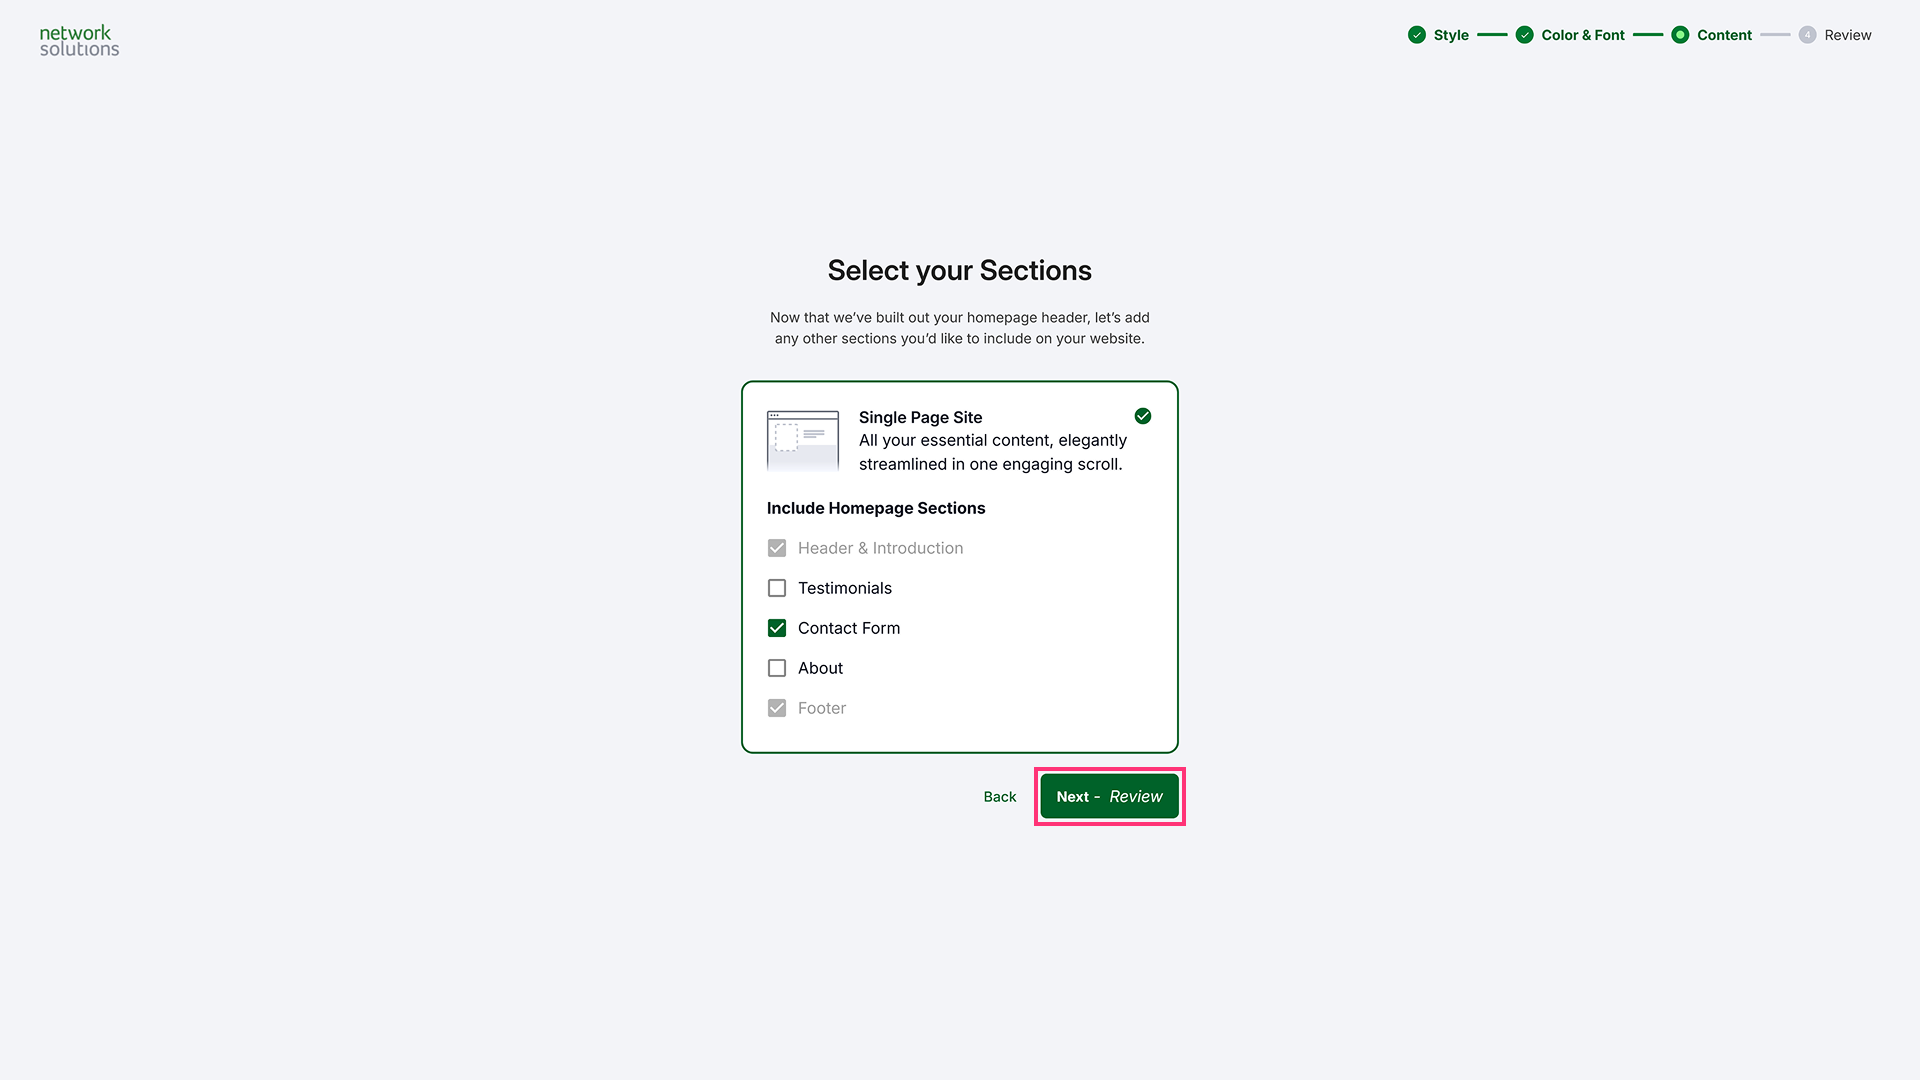Open the Review step label

point(1847,35)
